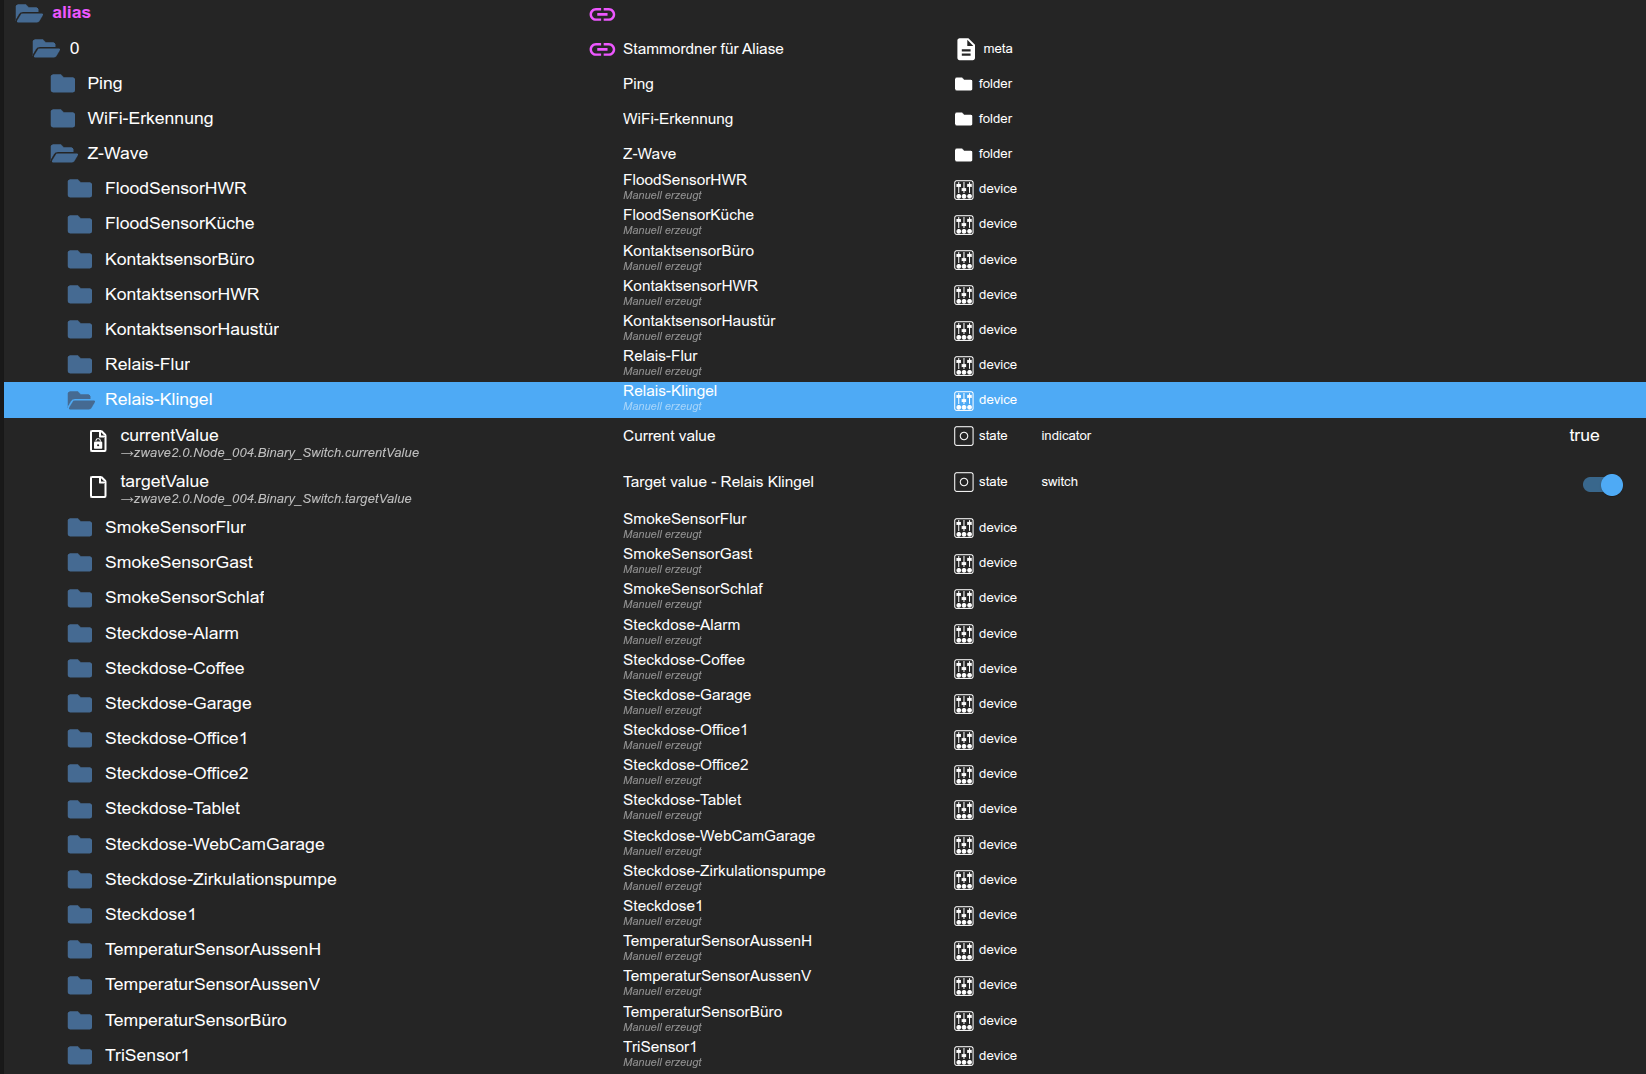Image resolution: width=1646 pixels, height=1074 pixels.
Task: Collapse the Z-Wave folder
Action: (63, 154)
